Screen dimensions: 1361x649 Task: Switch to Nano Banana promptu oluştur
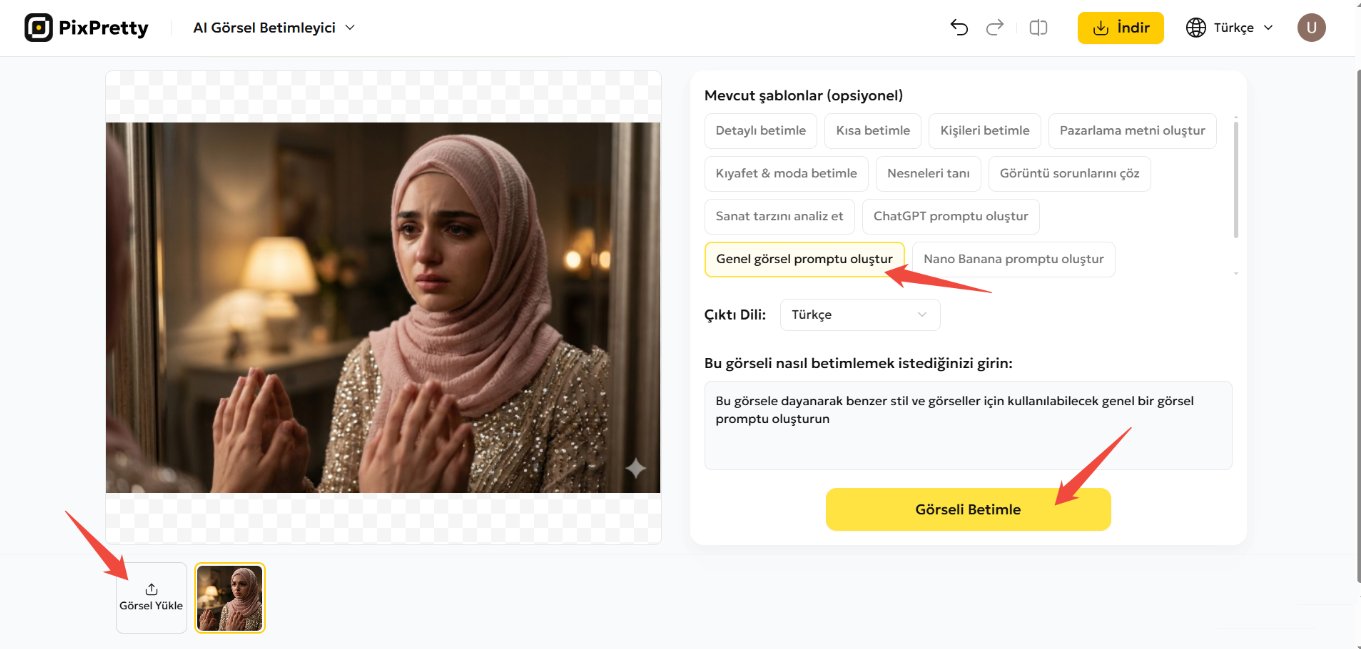point(1013,258)
